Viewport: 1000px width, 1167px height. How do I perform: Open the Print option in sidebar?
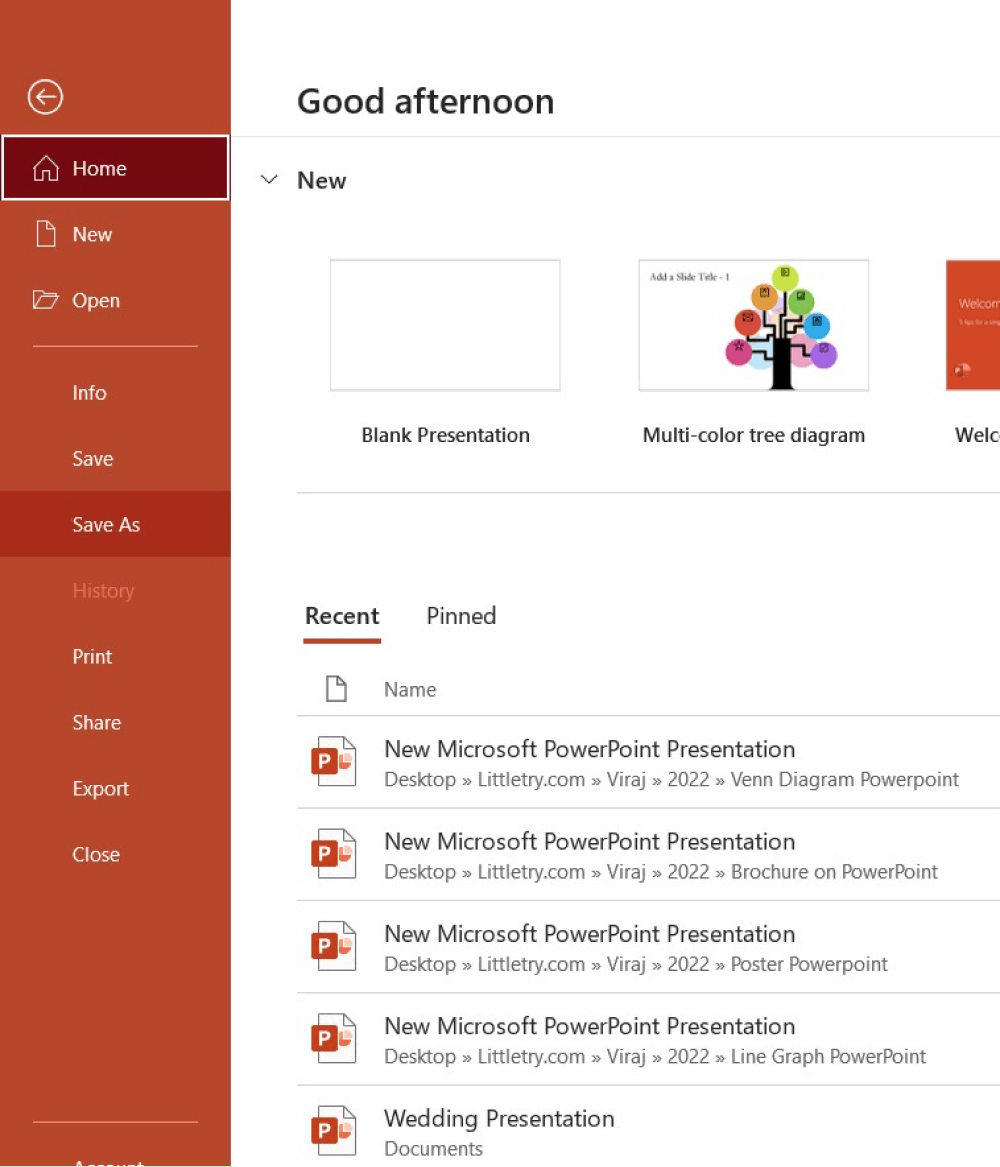coord(92,656)
